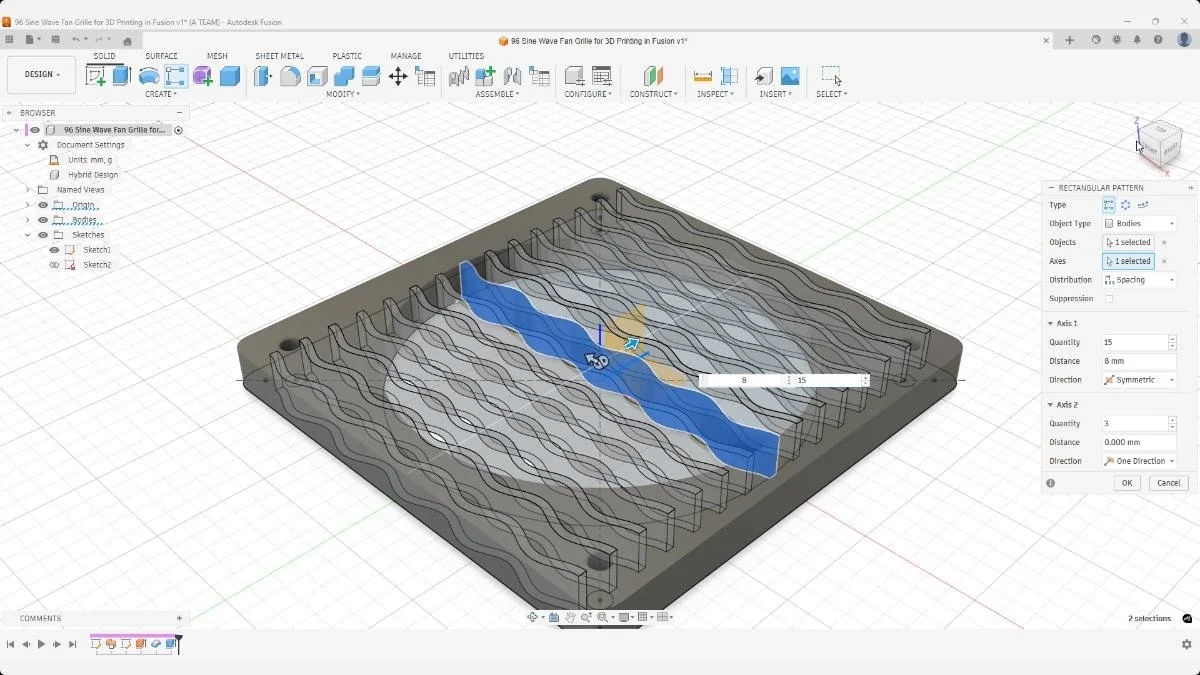Screen dimensions: 1200x675
Task: Select the Box primitive tool
Action: coord(230,76)
